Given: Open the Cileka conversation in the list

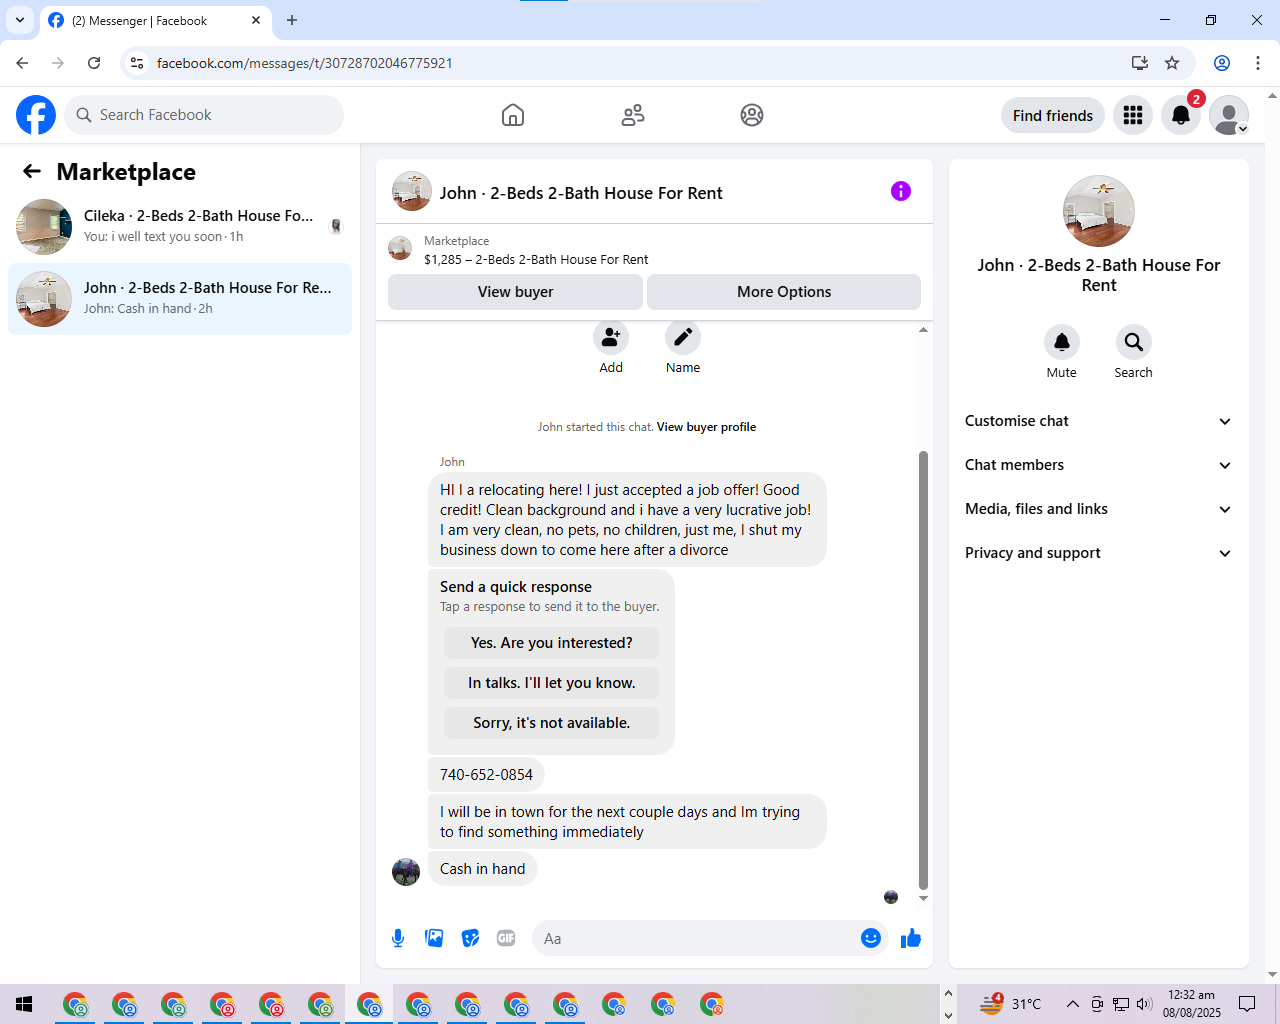Looking at the screenshot, I should (180, 227).
